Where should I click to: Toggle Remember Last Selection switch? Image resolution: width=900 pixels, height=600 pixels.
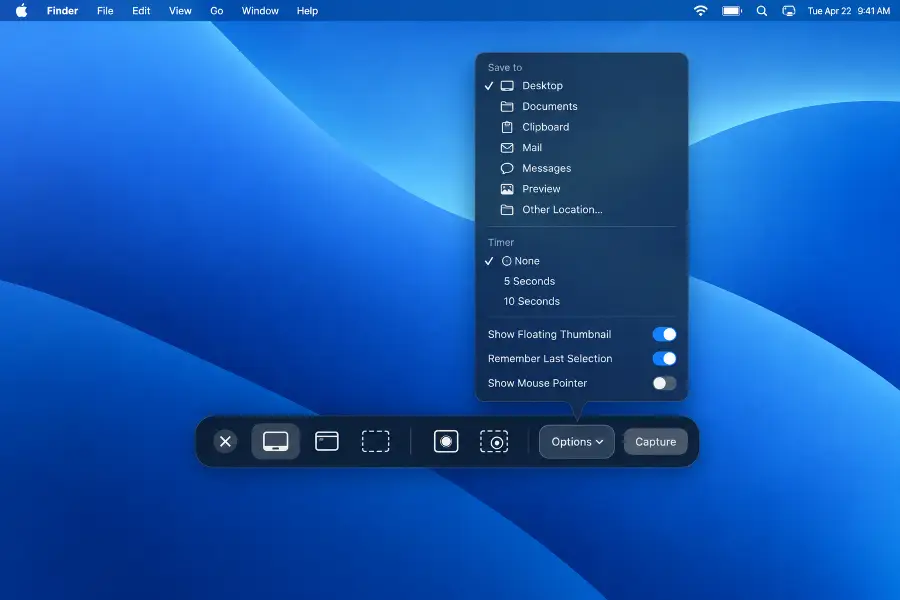664,358
